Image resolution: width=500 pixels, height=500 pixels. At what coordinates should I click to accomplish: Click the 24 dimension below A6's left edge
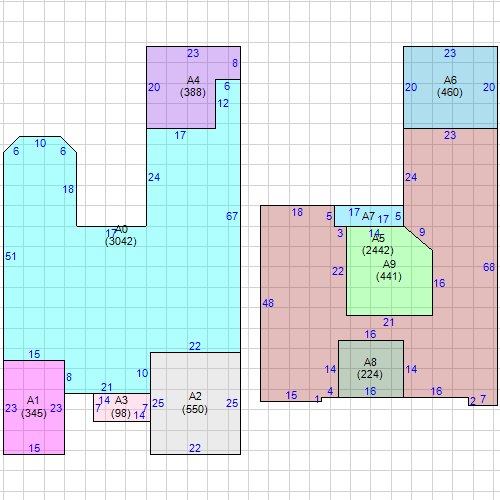tap(411, 177)
